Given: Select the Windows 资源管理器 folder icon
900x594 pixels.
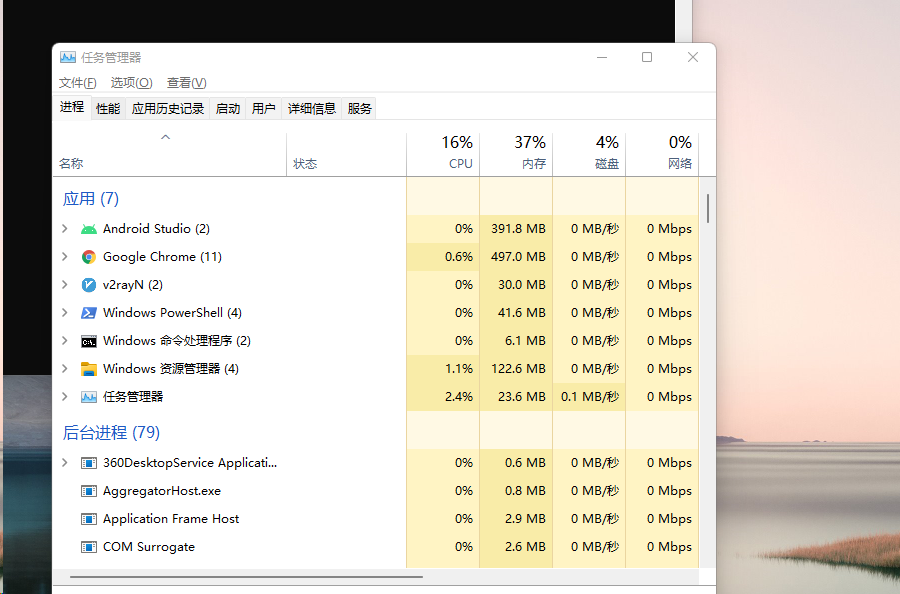Looking at the screenshot, I should click(89, 369).
